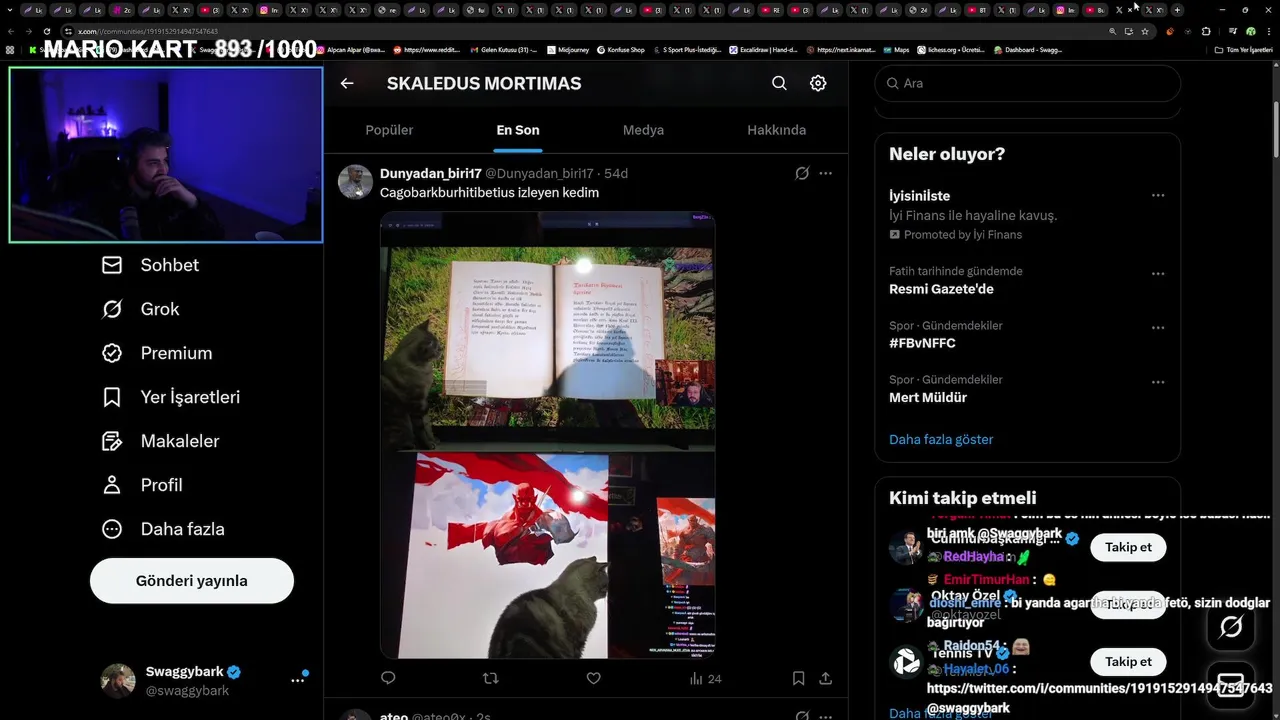This screenshot has width=1280, height=720.
Task: Expand Daha fazla sidebar menu
Action: coord(163,529)
